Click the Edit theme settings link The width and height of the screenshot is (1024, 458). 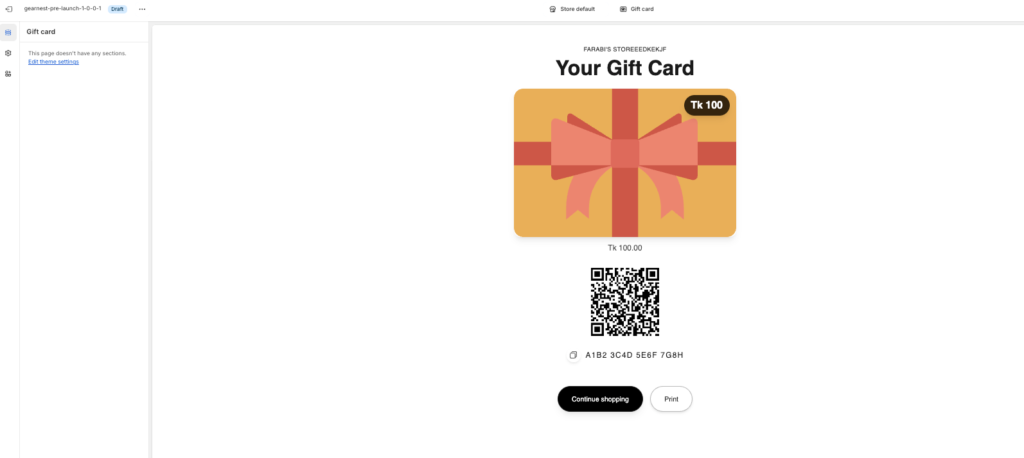[54, 61]
